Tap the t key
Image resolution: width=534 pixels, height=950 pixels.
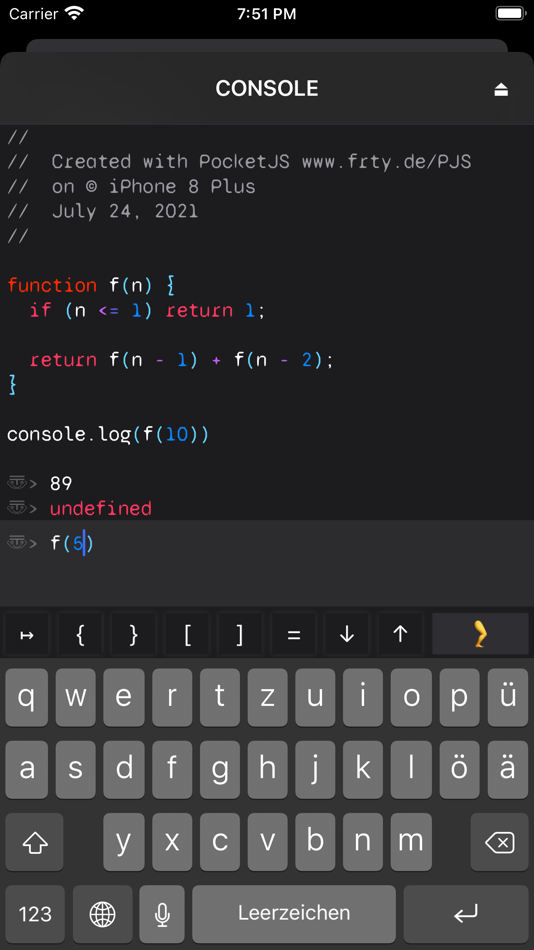click(219, 698)
